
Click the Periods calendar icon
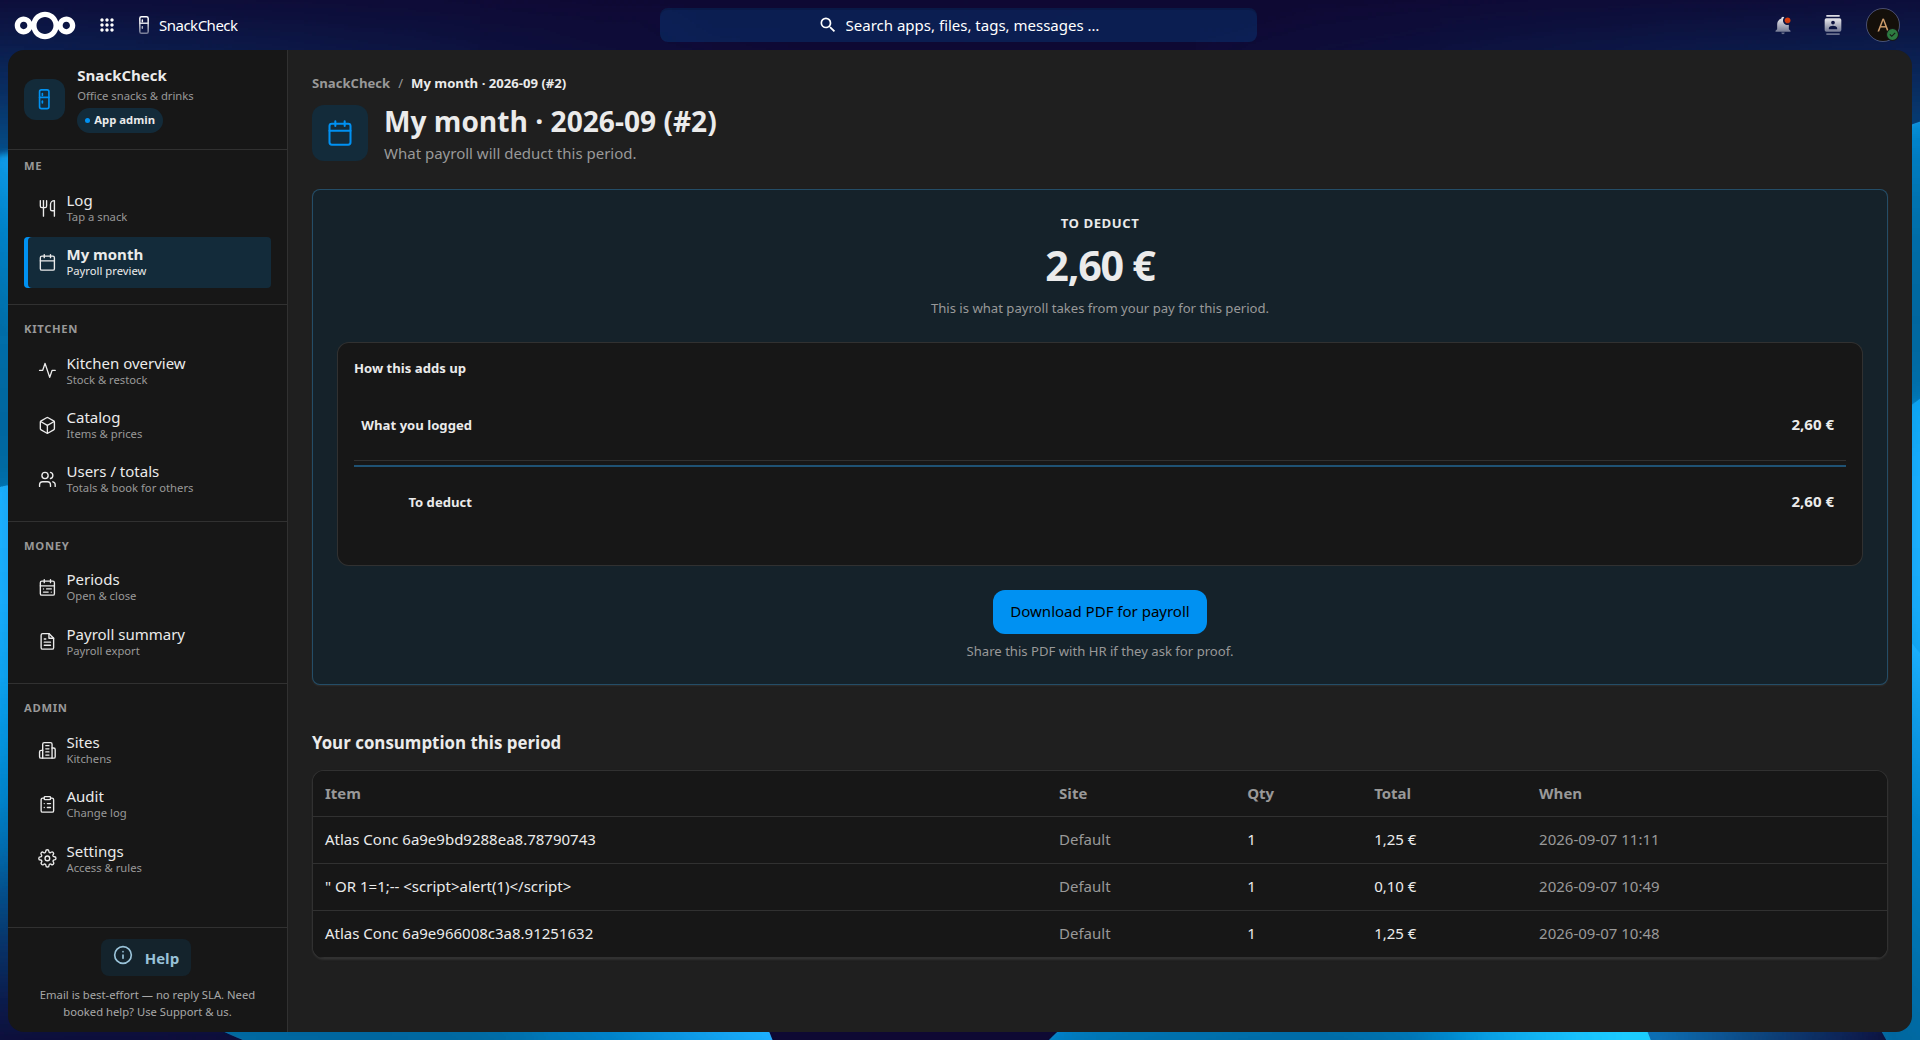[47, 588]
